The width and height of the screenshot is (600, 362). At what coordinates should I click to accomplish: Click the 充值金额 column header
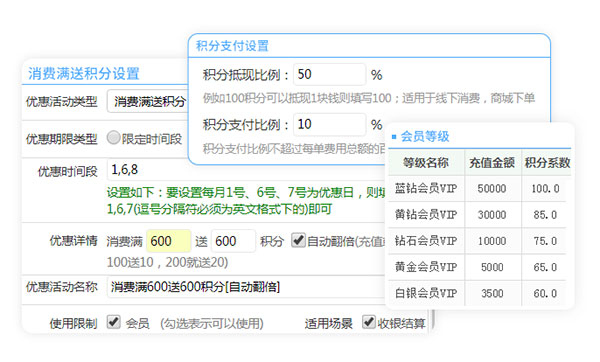tap(492, 163)
